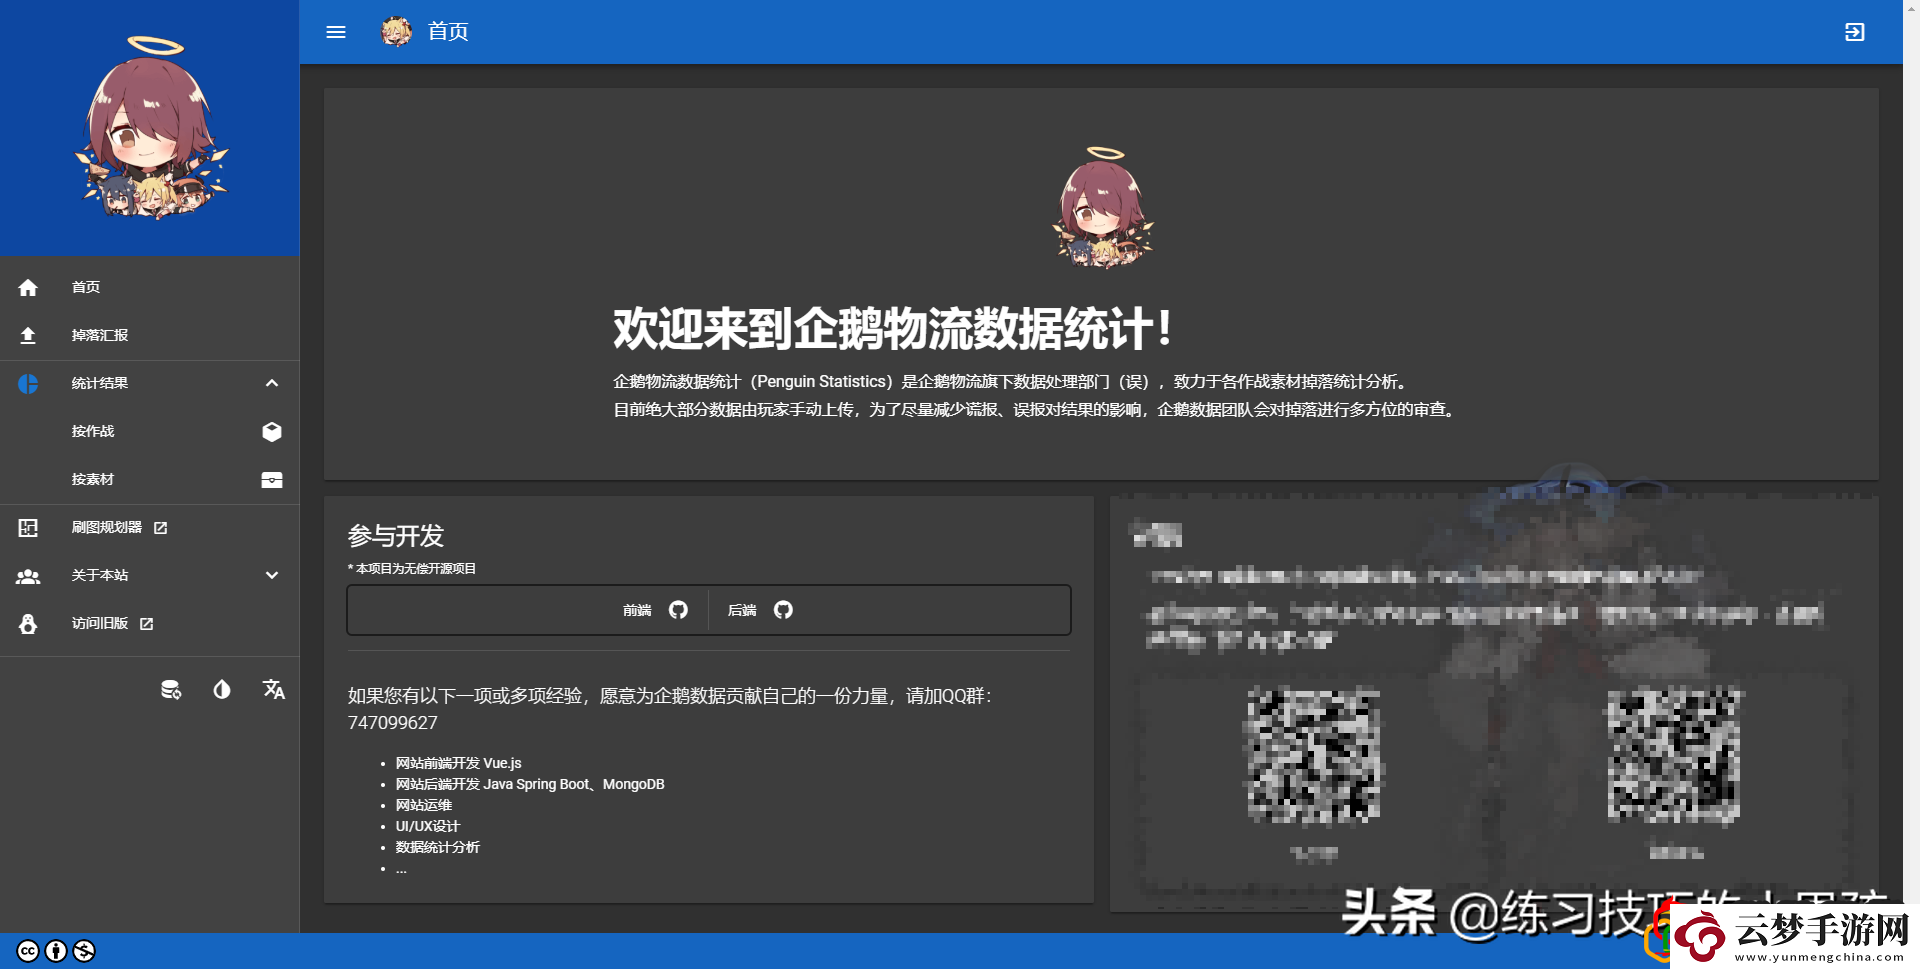The image size is (1920, 969).
Task: Click the GitHub icon next to 前端
Action: [x=678, y=610]
